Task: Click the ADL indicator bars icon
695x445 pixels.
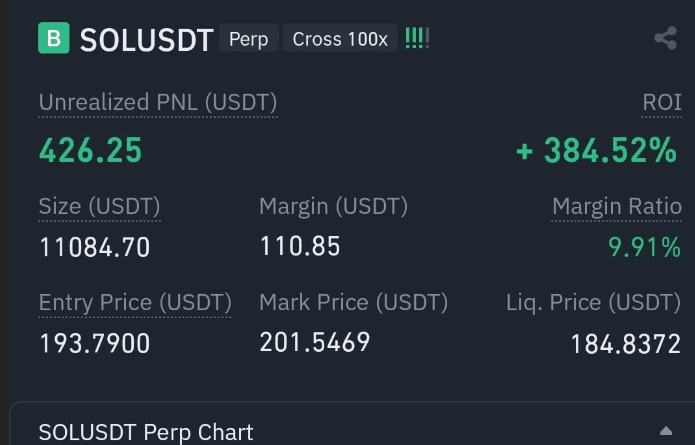Action: point(418,39)
